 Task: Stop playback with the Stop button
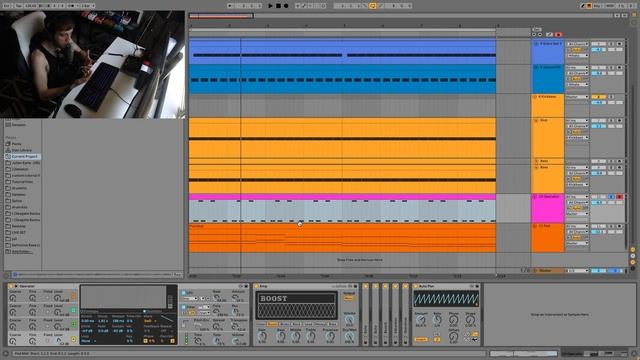click(x=278, y=6)
